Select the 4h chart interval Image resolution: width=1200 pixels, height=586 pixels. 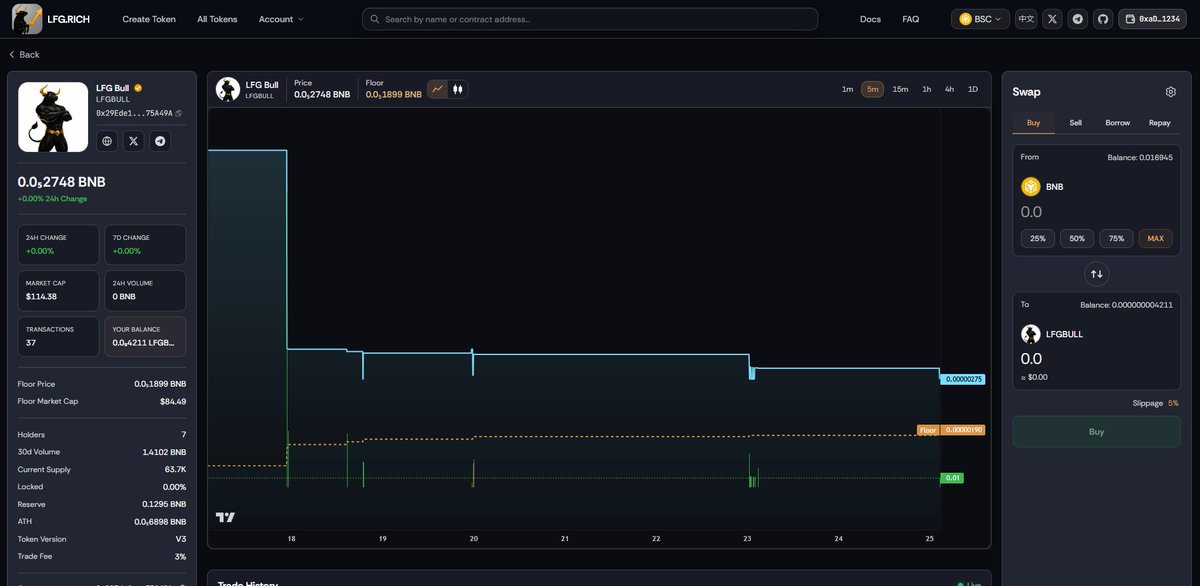[x=950, y=89]
